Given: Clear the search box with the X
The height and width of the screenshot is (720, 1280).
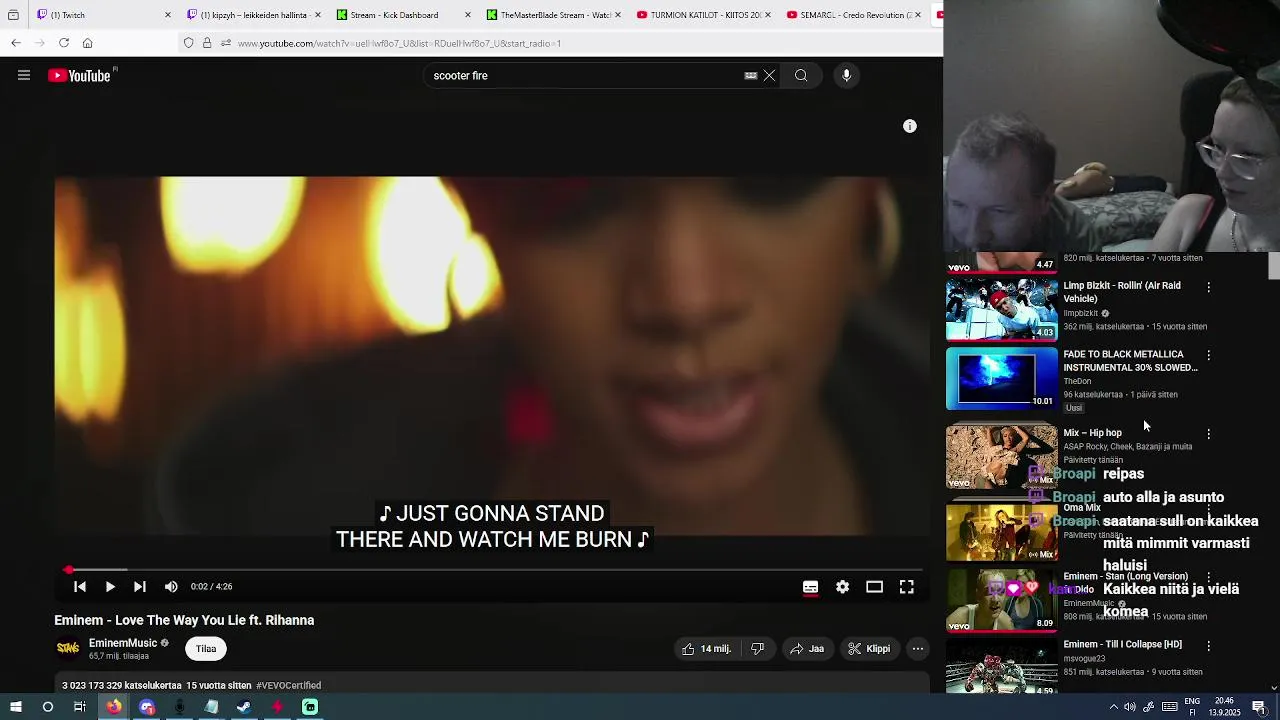Looking at the screenshot, I should pos(769,75).
